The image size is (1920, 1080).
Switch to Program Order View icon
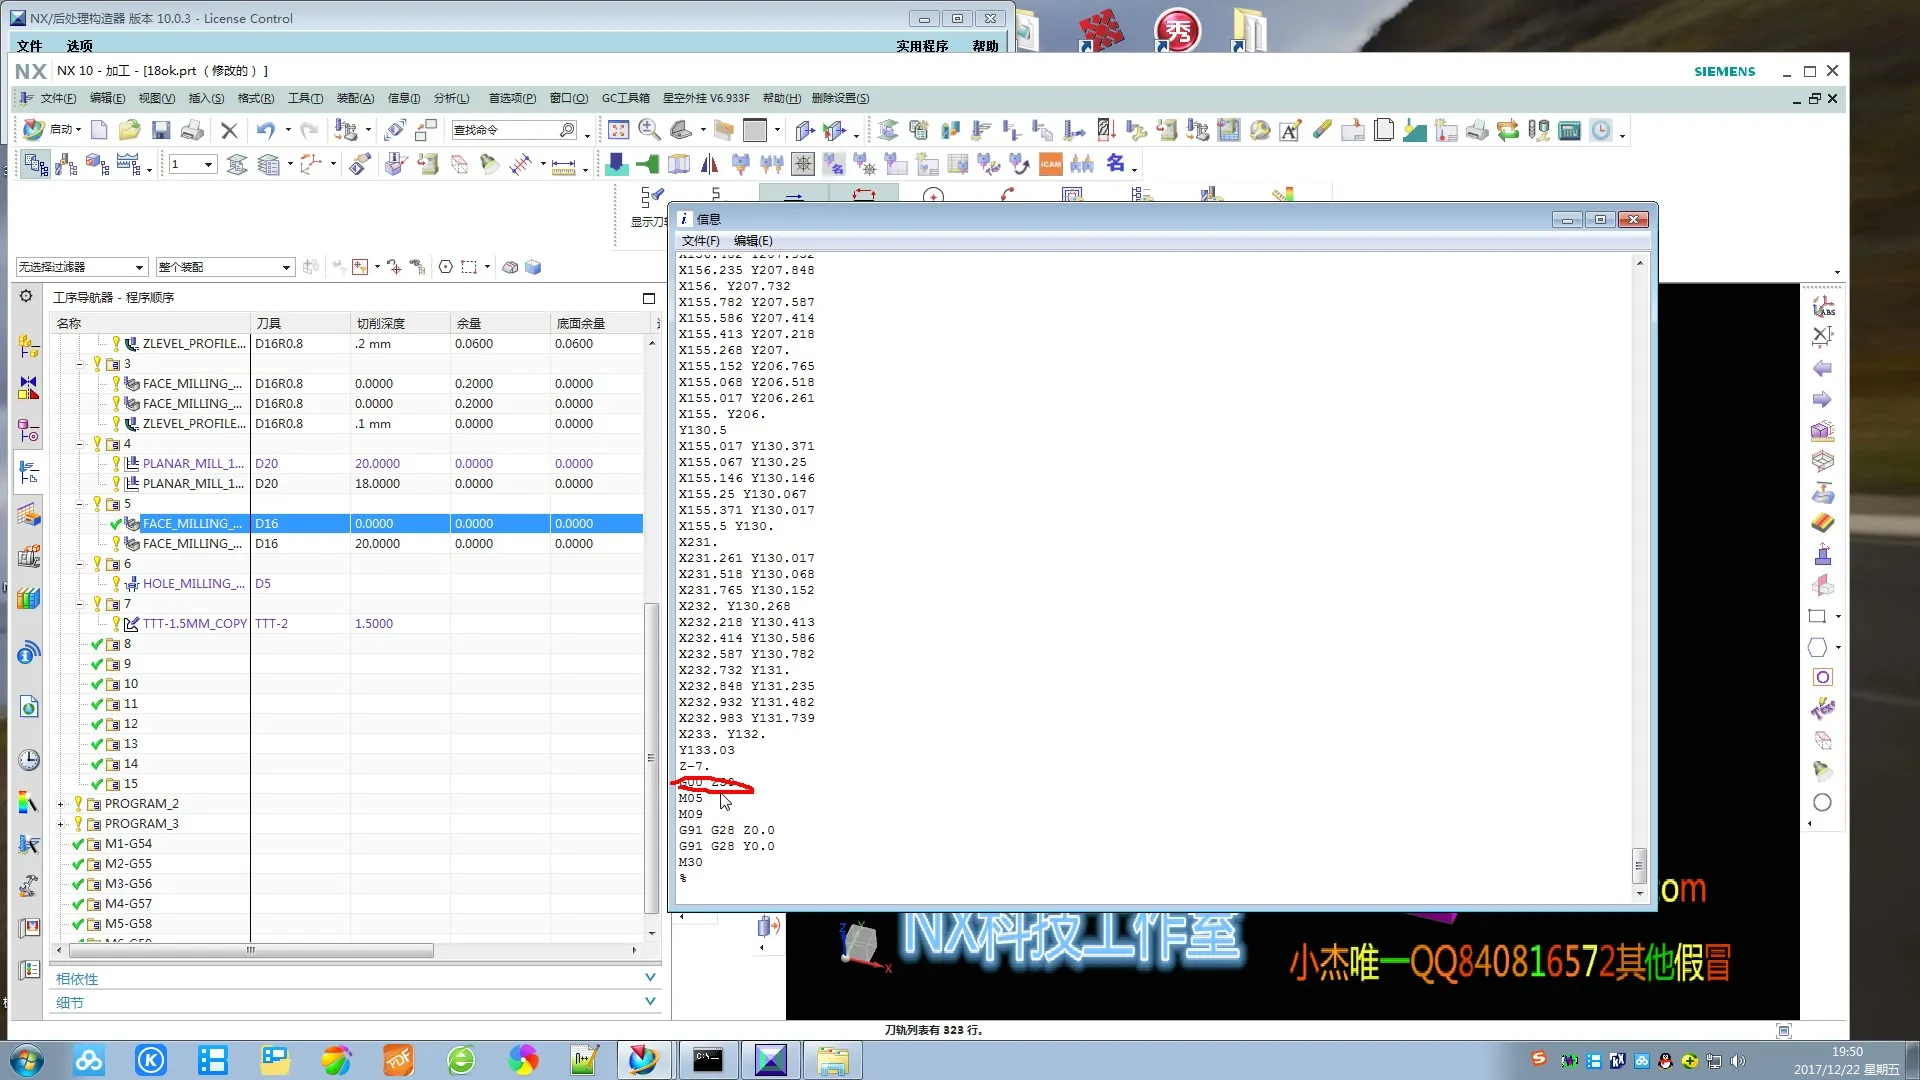pyautogui.click(x=37, y=164)
